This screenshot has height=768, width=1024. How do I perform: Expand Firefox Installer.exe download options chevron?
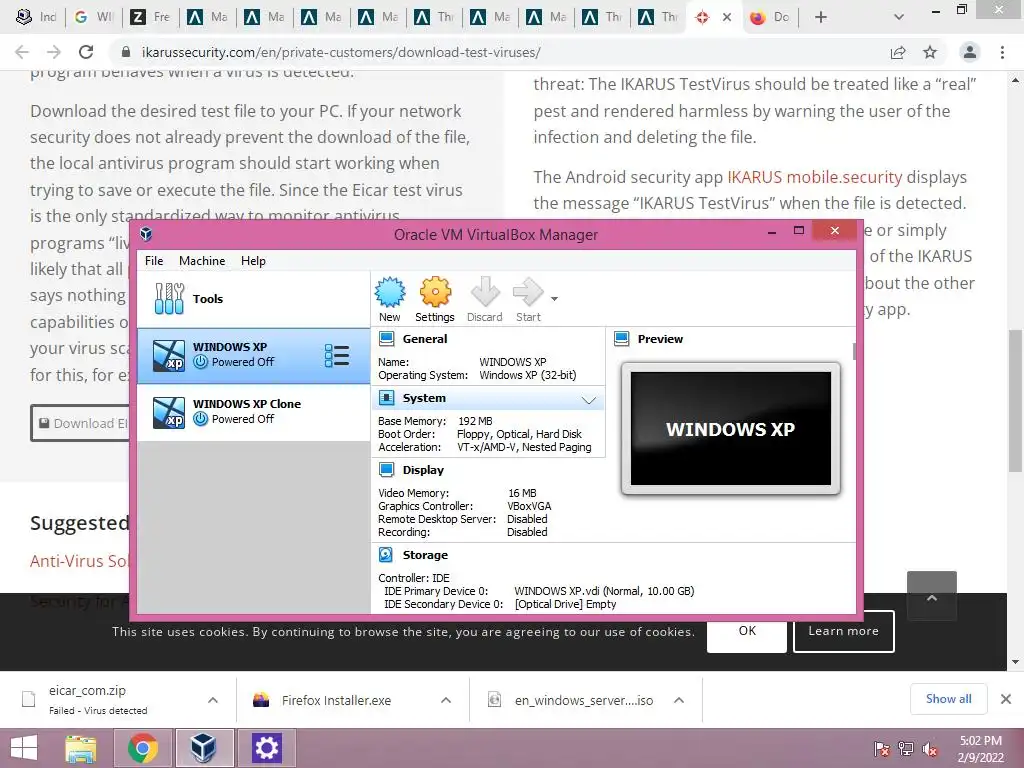[446, 700]
